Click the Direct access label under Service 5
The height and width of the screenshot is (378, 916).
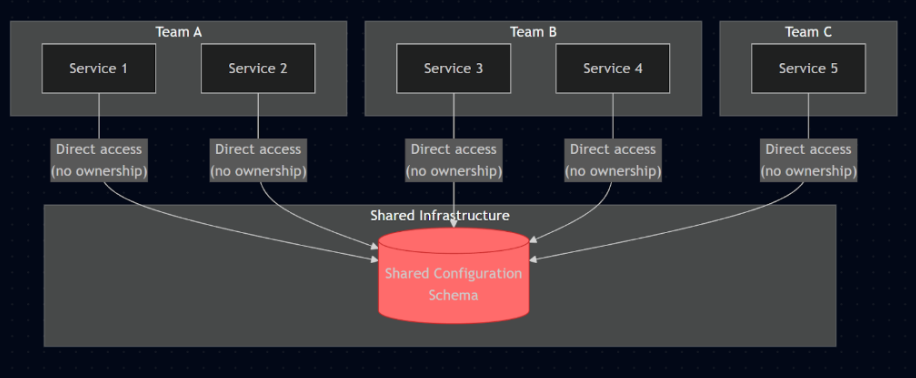(x=809, y=160)
